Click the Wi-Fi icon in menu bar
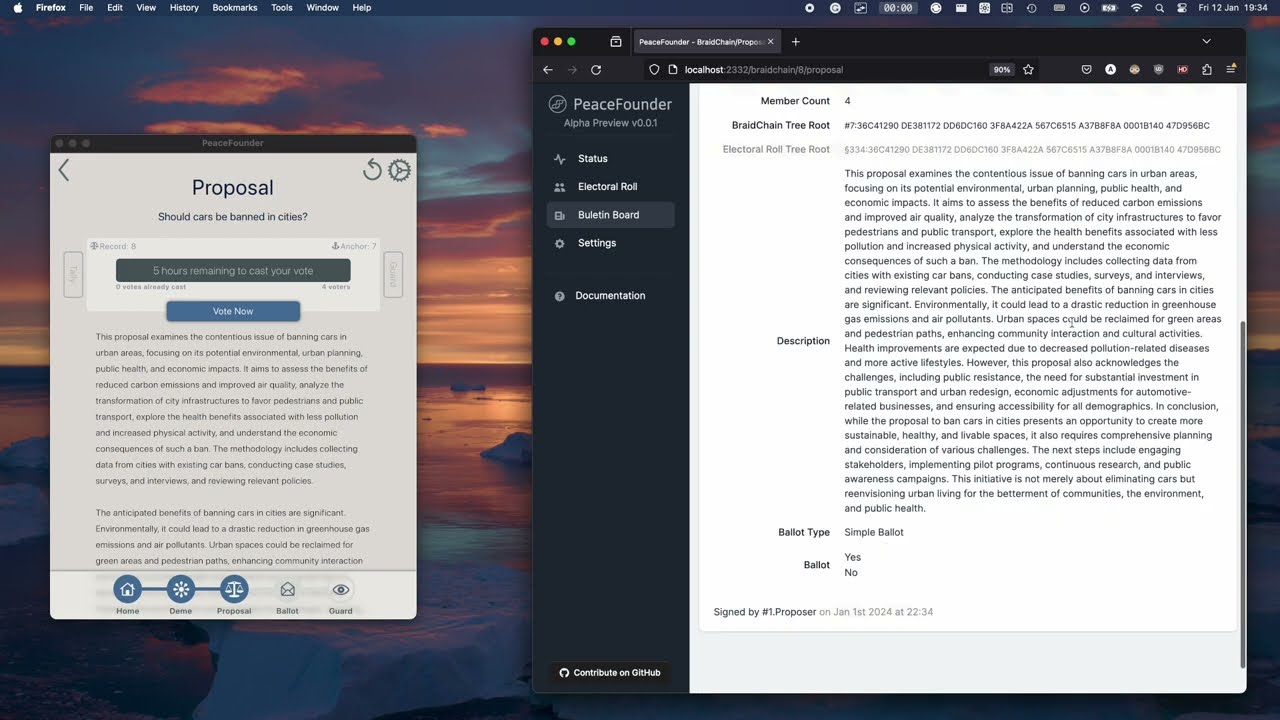The height and width of the screenshot is (720, 1280). point(1136,7)
